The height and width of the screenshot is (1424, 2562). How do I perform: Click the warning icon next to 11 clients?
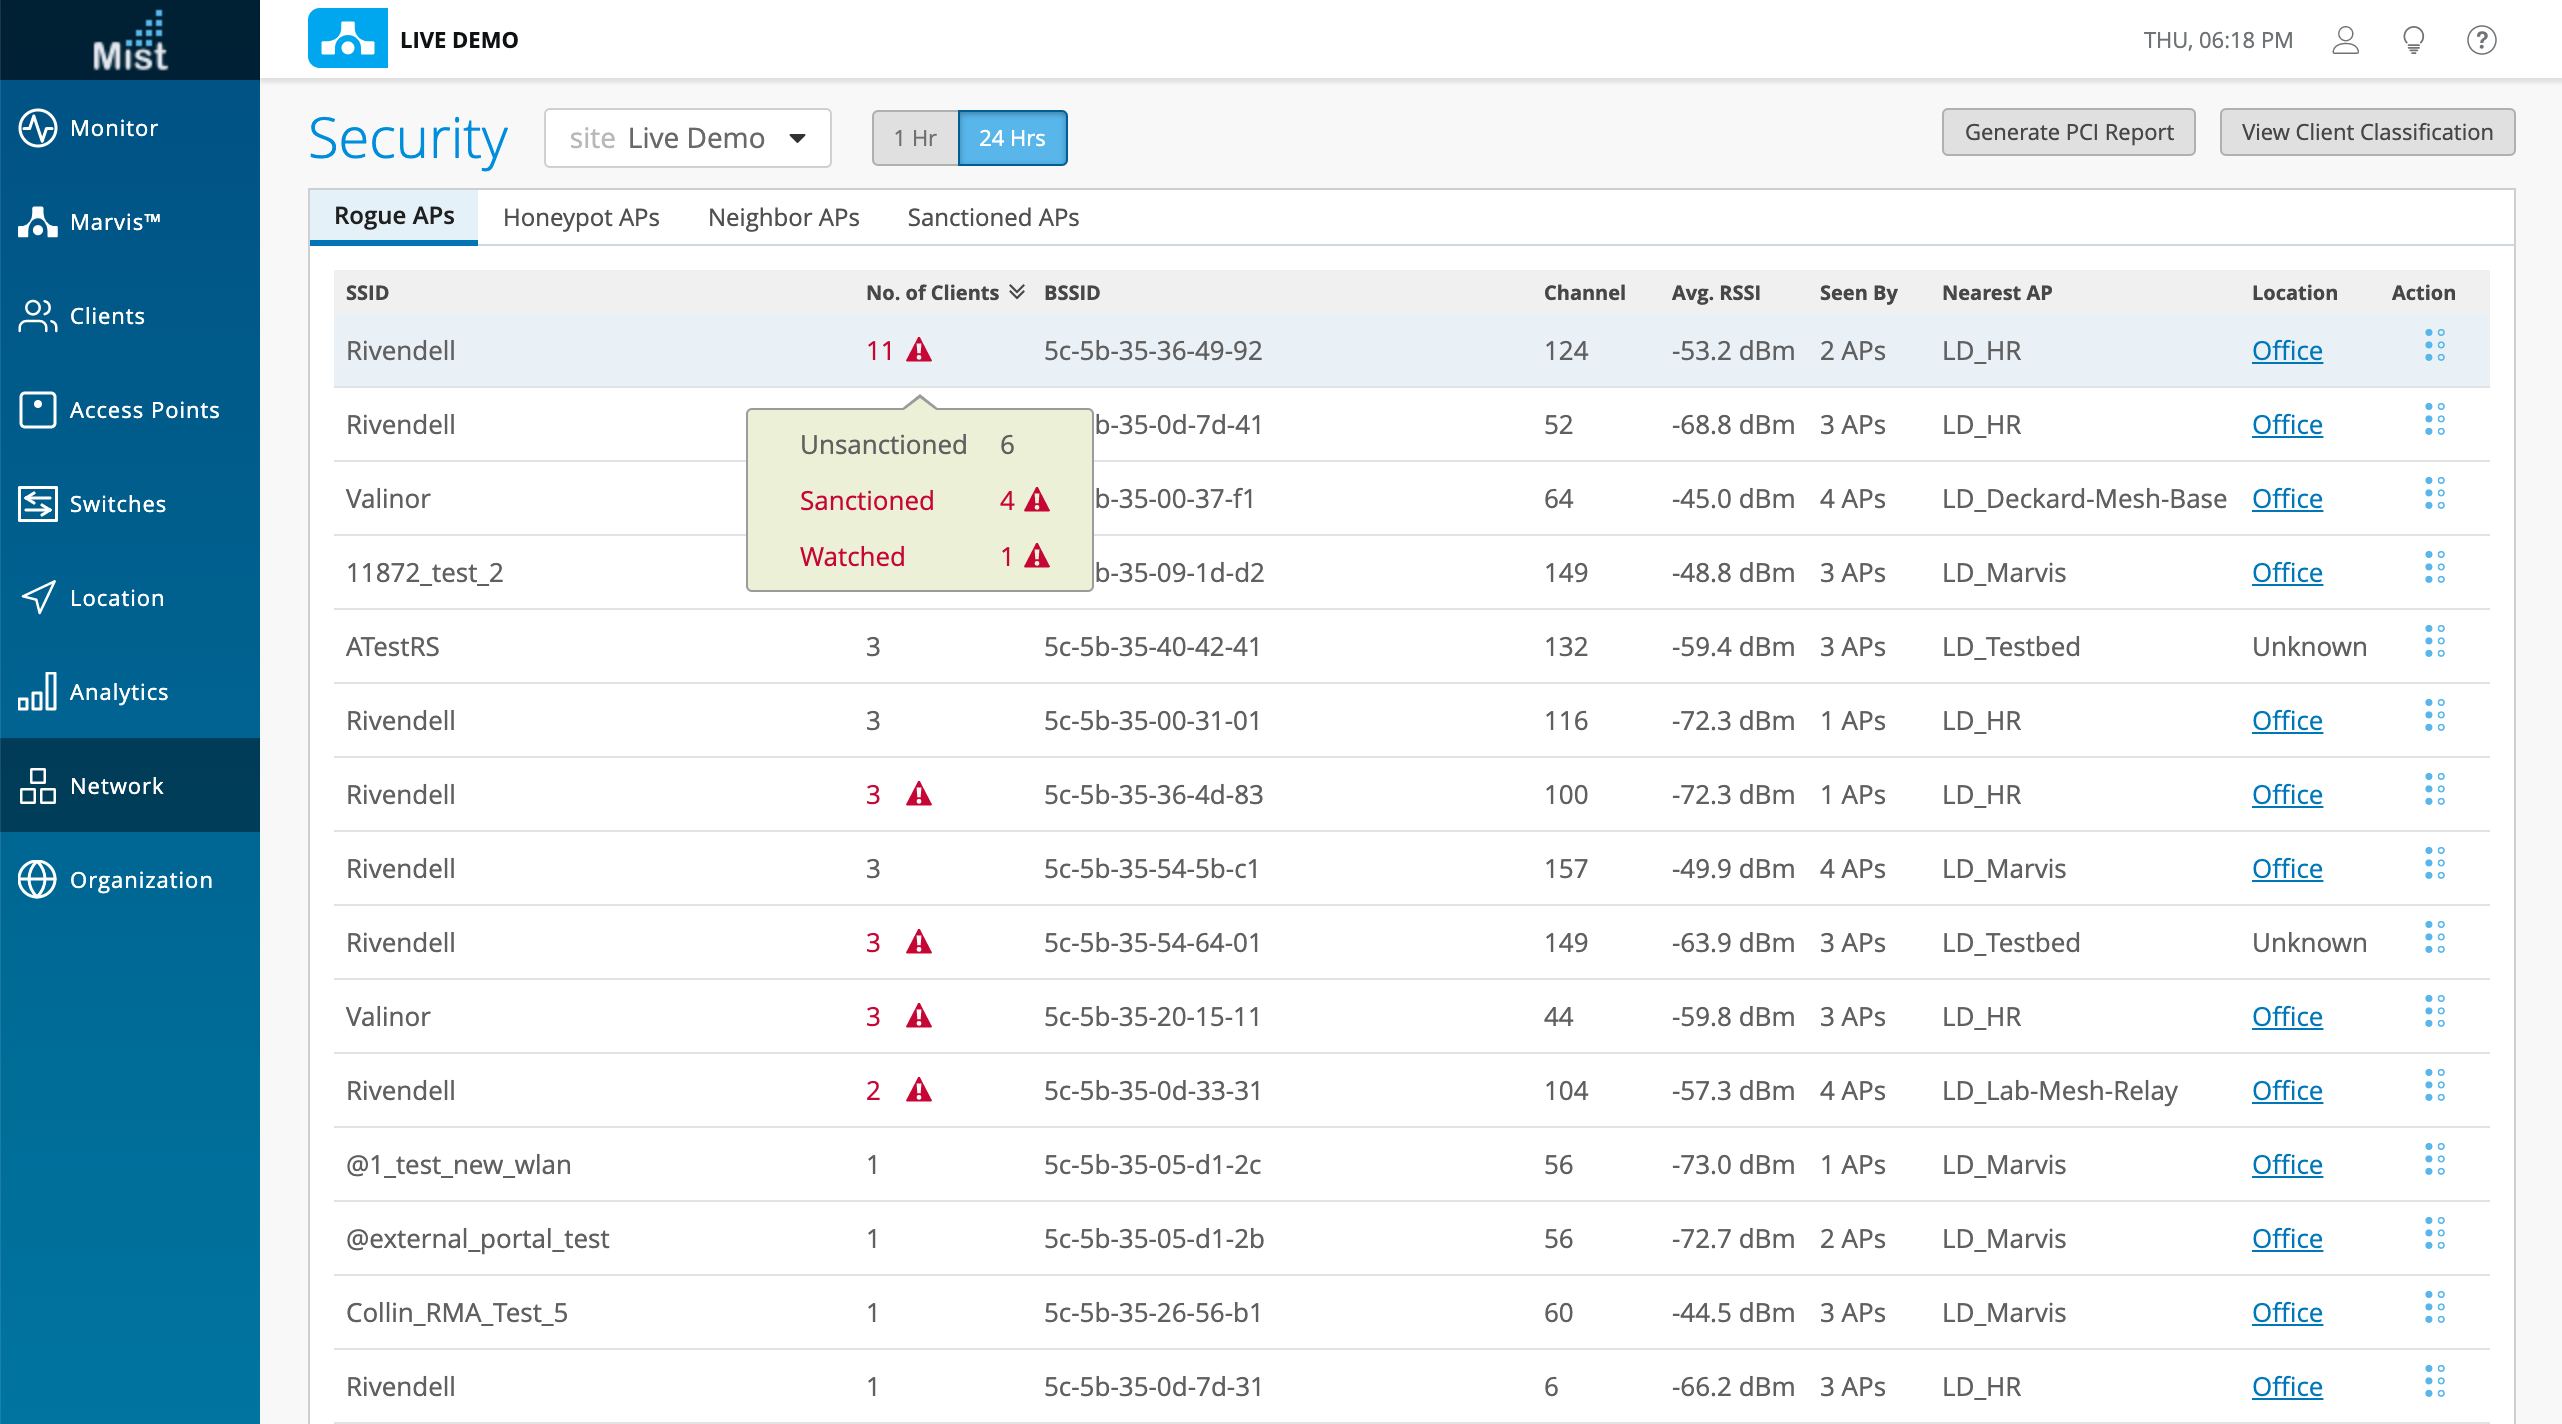tap(918, 350)
